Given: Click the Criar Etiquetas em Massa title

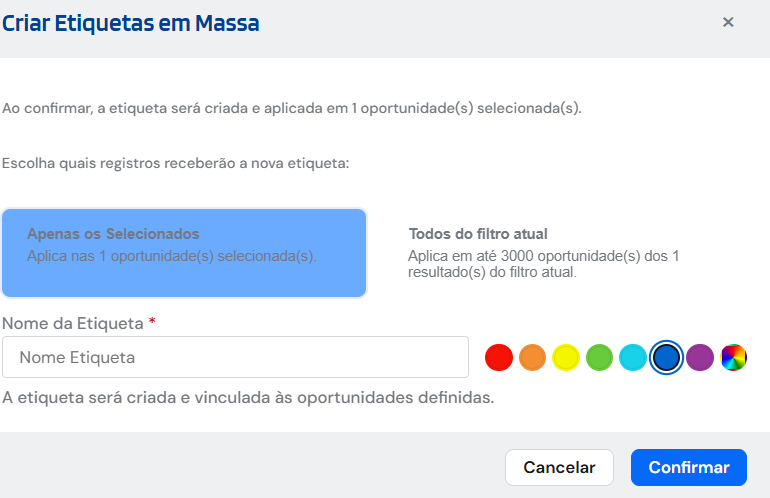Looking at the screenshot, I should (x=131, y=23).
